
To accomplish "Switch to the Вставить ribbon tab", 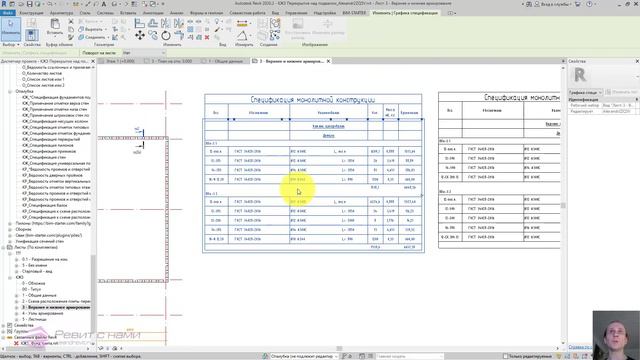I will coord(128,13).
